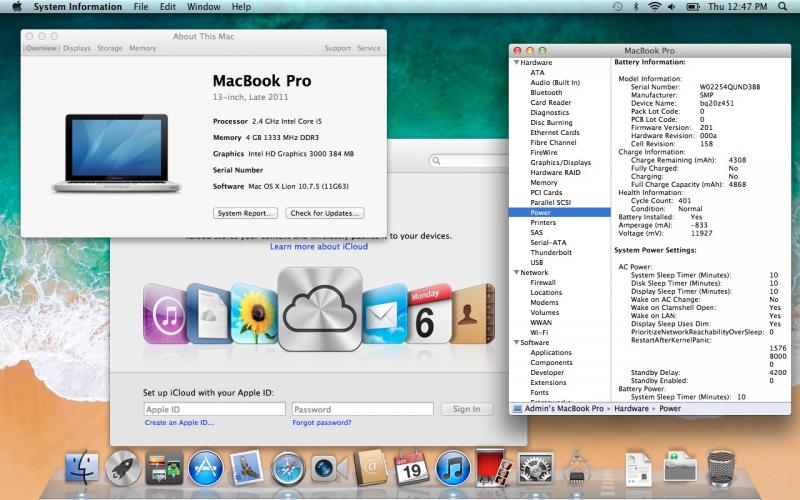Click the volume speaker menu bar icon

tap(672, 7)
